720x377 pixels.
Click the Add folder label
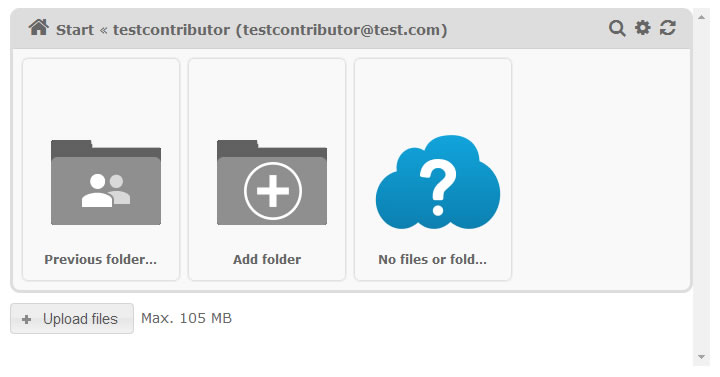tap(267, 259)
